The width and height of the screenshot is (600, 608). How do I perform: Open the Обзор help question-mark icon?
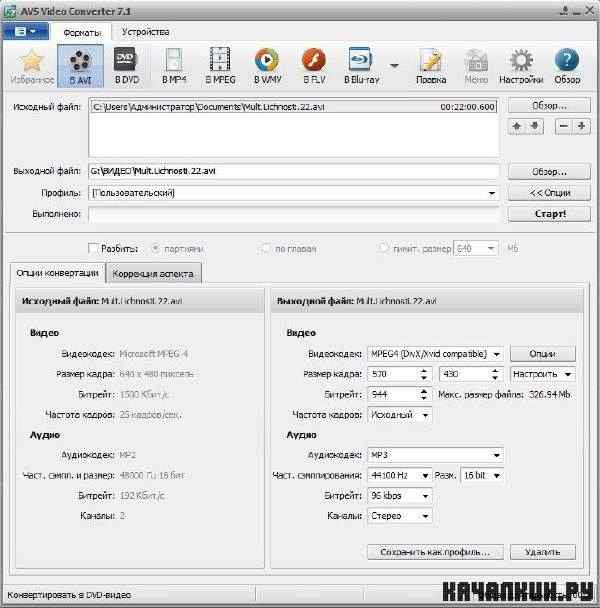[x=567, y=66]
